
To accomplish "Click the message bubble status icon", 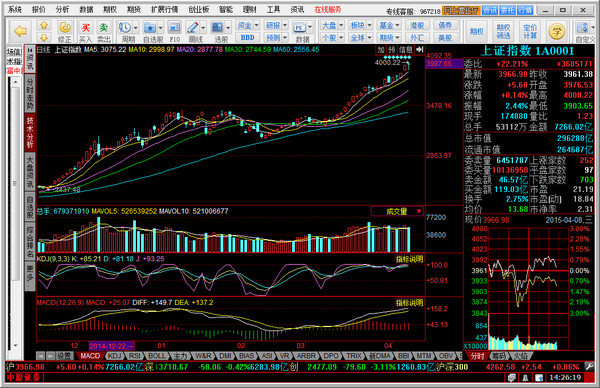I will coord(512,378).
